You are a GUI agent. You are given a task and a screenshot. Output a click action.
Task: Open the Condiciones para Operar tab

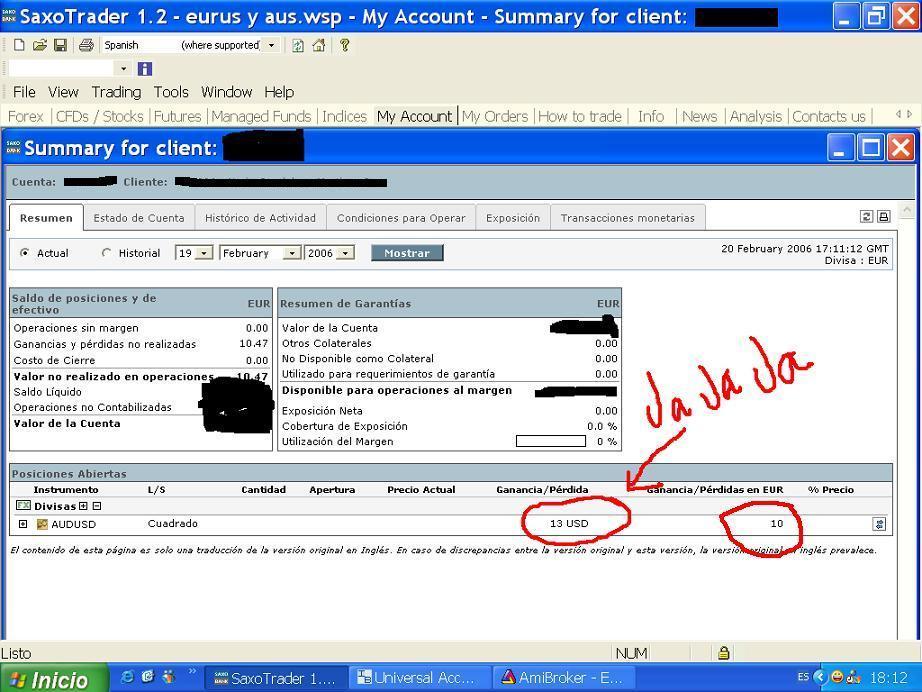click(x=401, y=218)
